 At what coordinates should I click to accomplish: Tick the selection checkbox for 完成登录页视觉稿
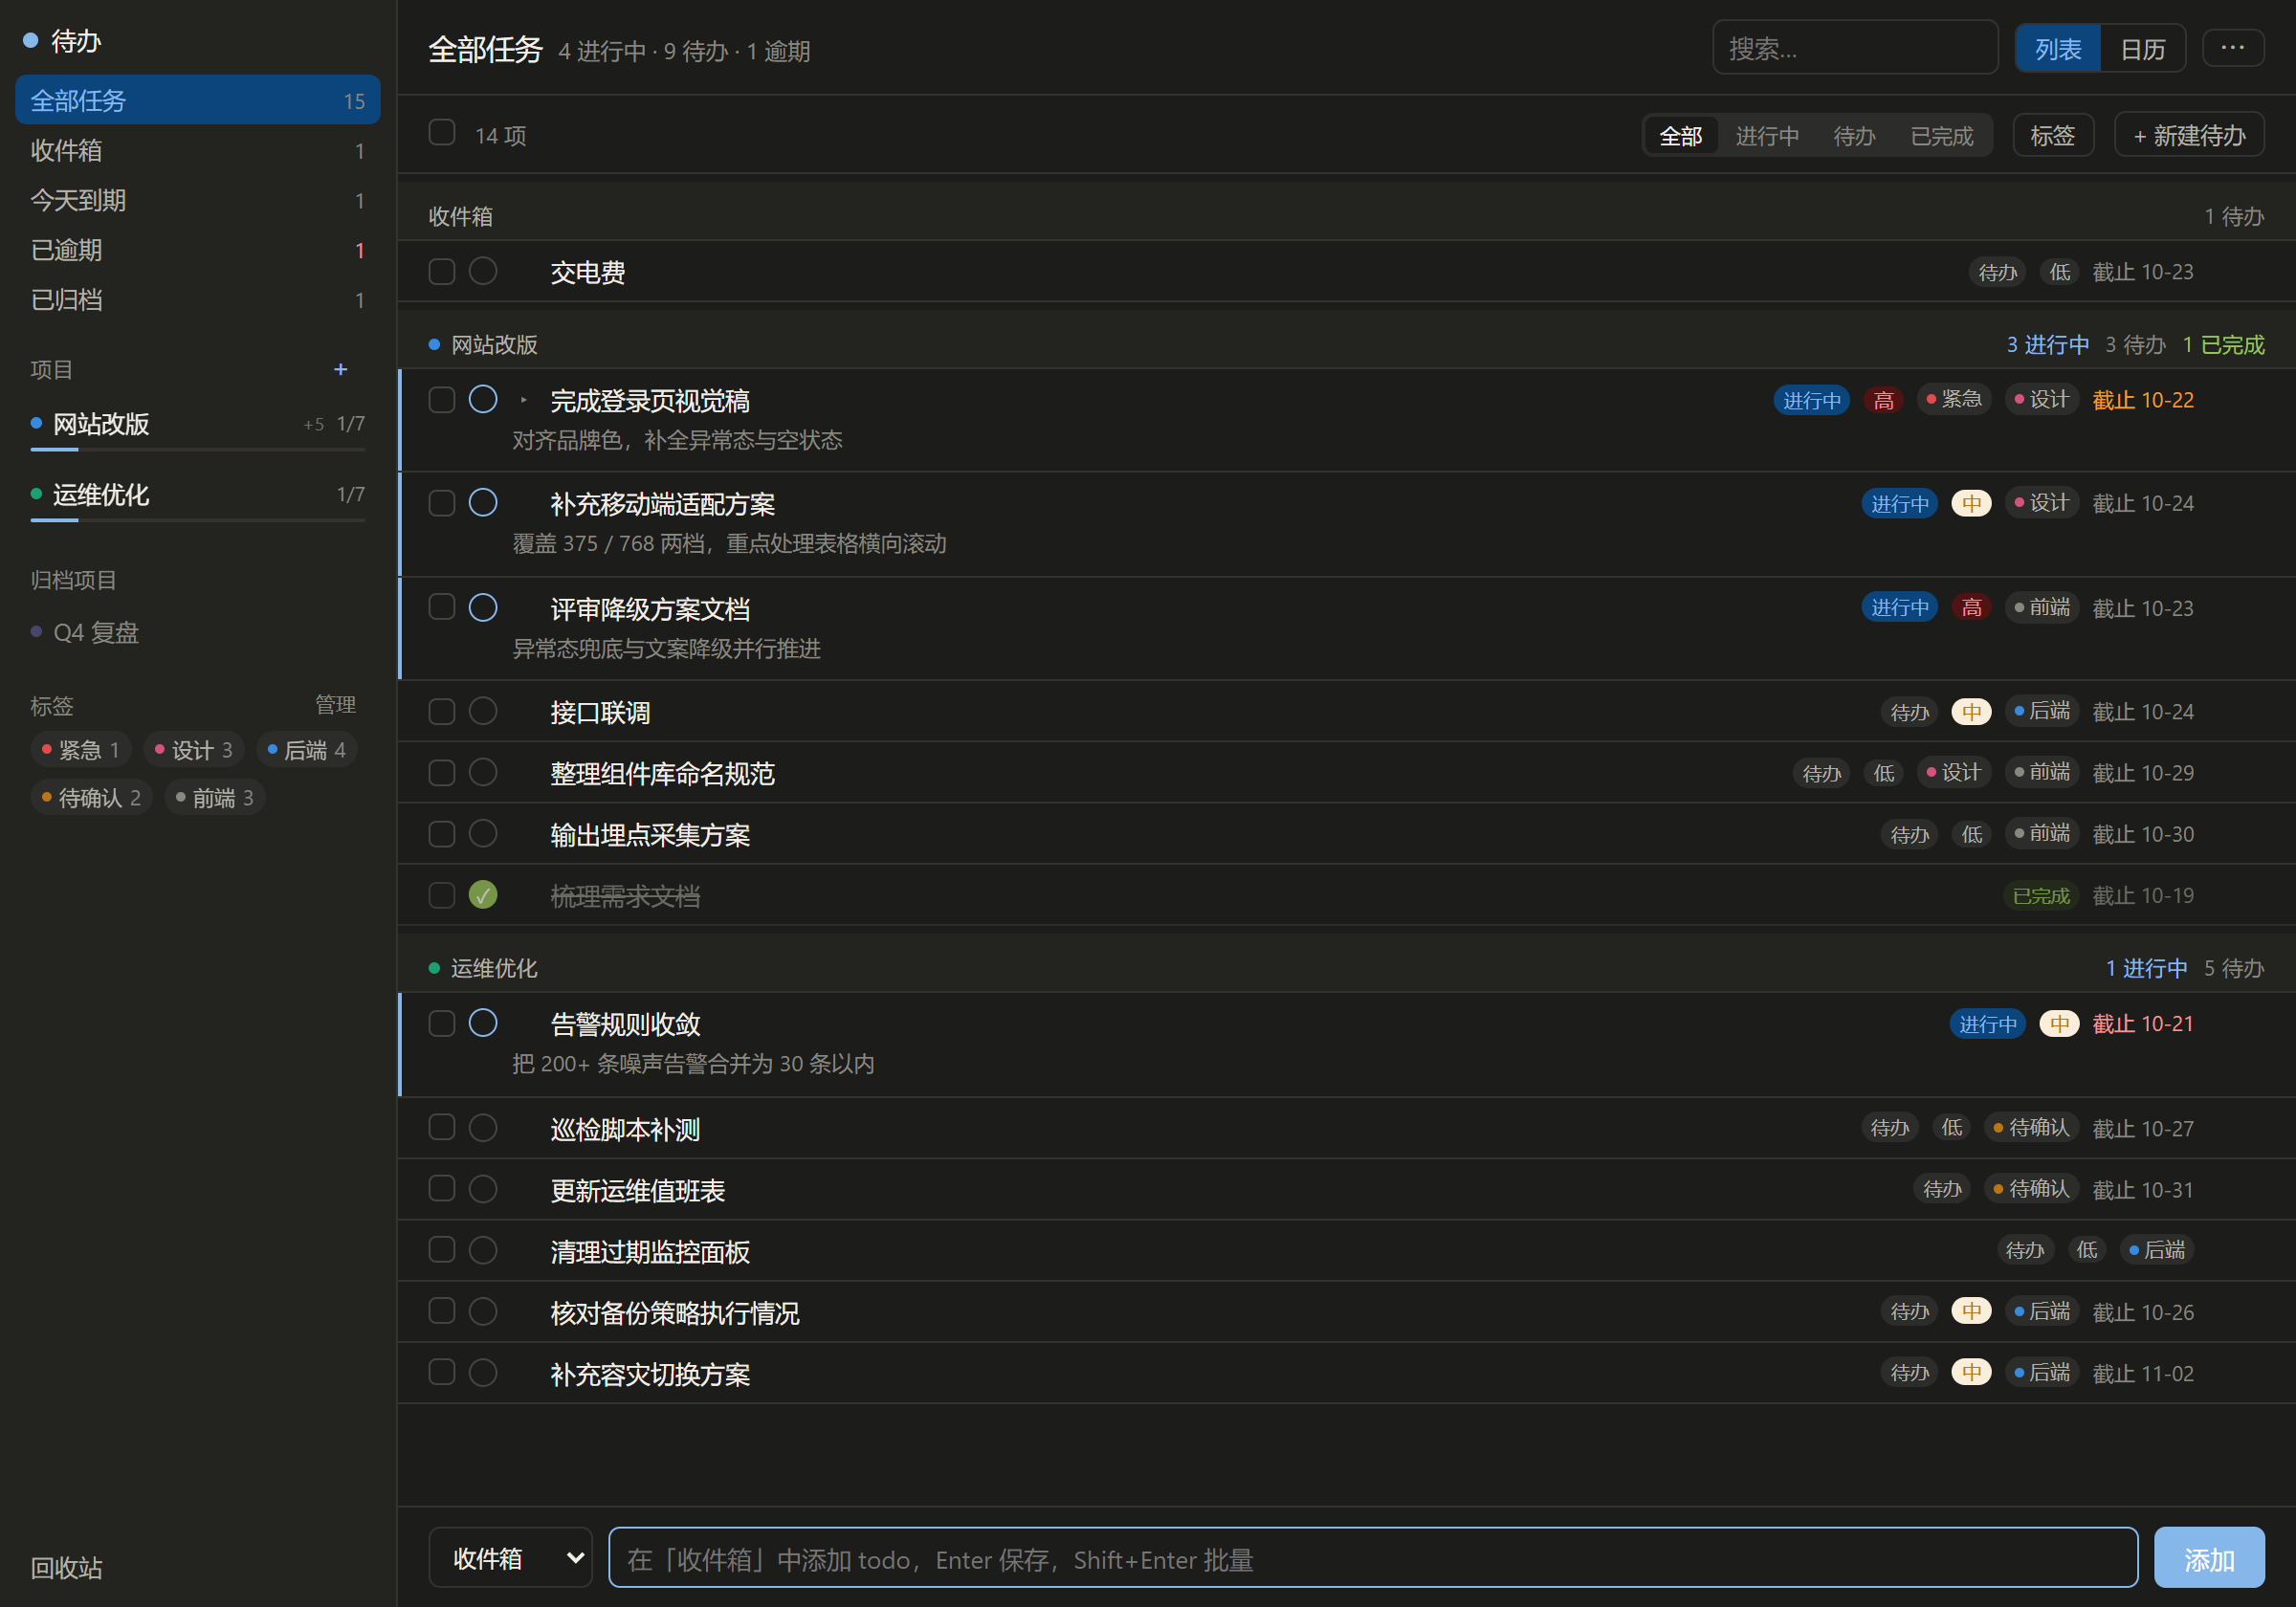tap(442, 400)
